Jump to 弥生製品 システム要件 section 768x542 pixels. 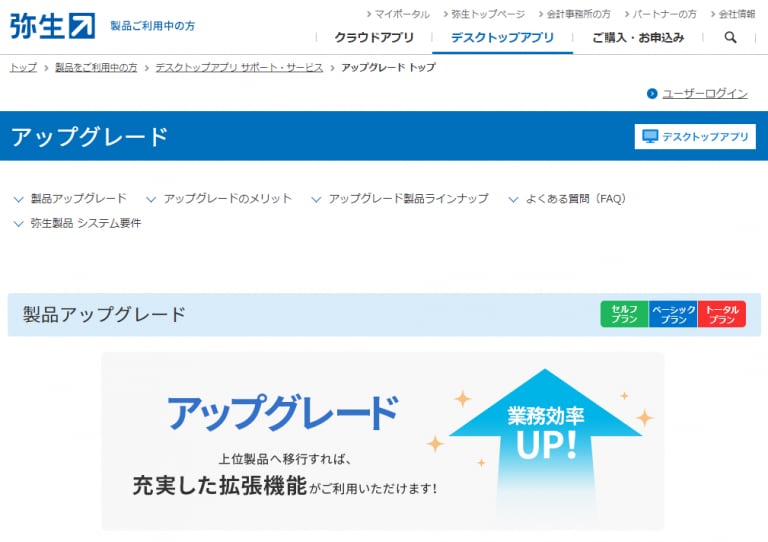pyautogui.click(x=86, y=223)
